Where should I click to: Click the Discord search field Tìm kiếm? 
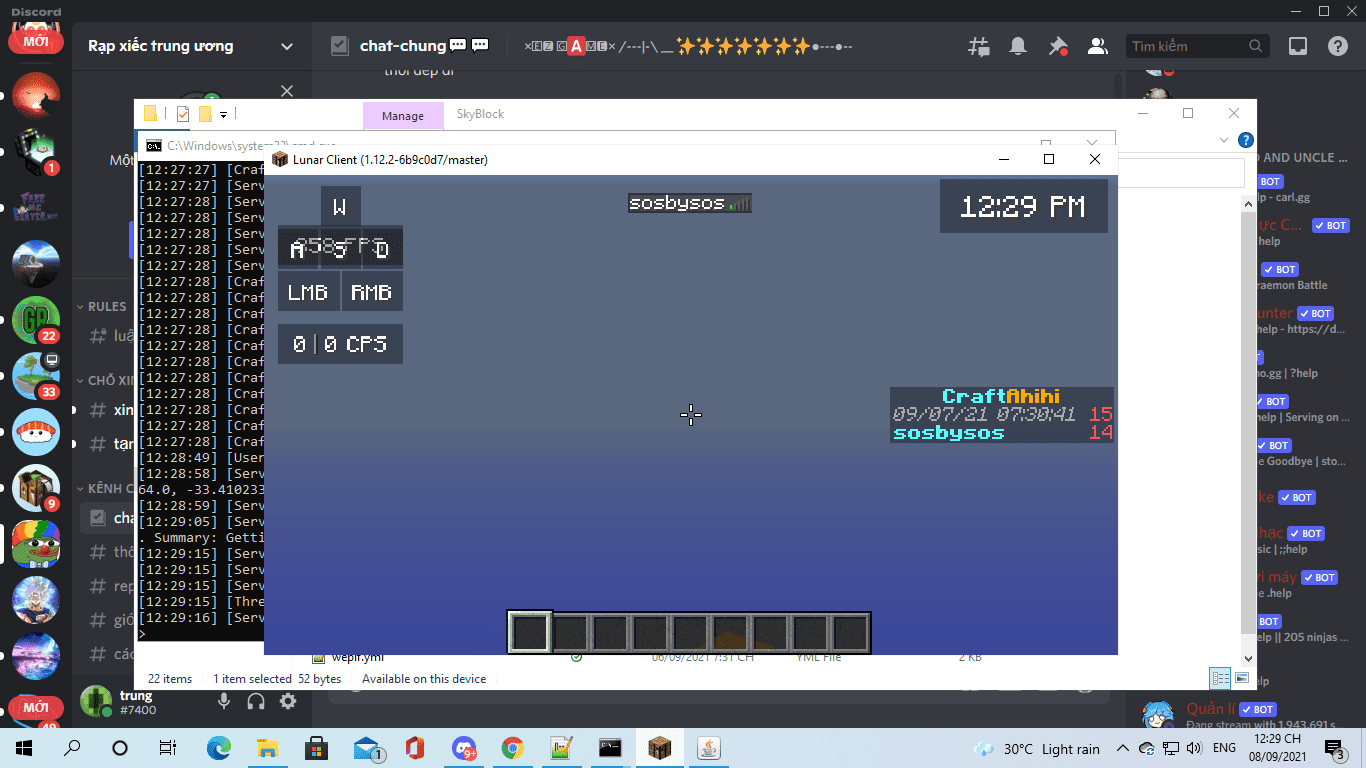[x=1198, y=46]
